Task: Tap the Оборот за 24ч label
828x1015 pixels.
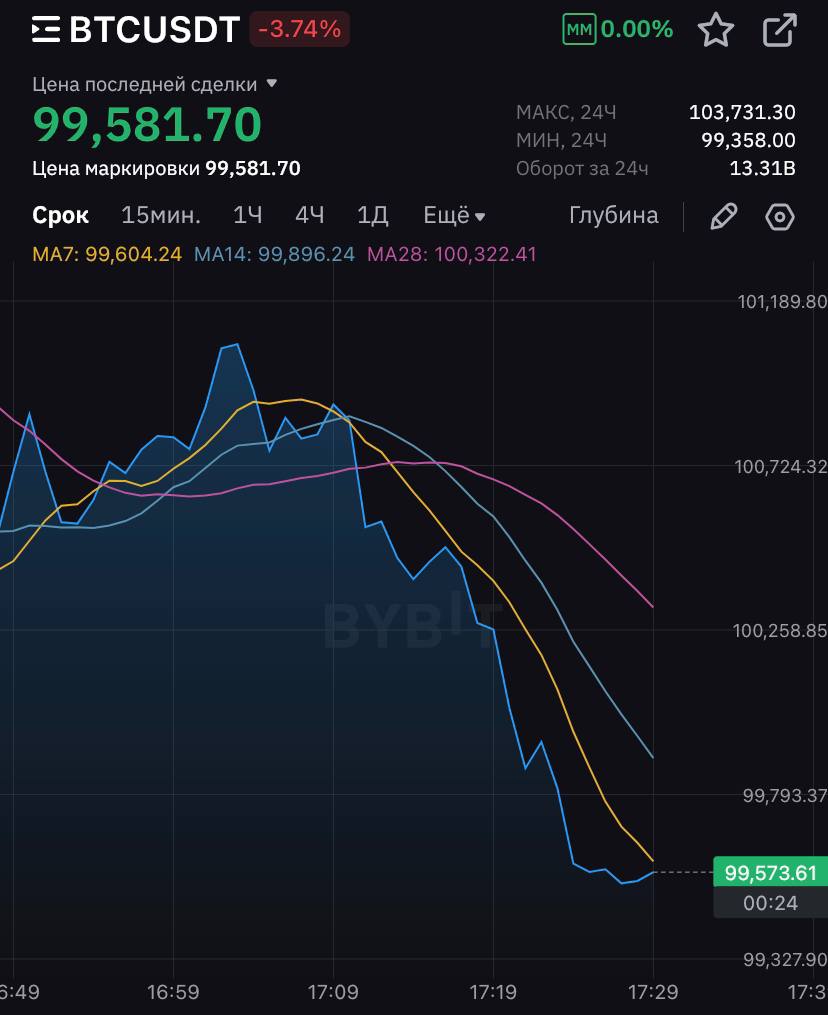Action: 582,169
